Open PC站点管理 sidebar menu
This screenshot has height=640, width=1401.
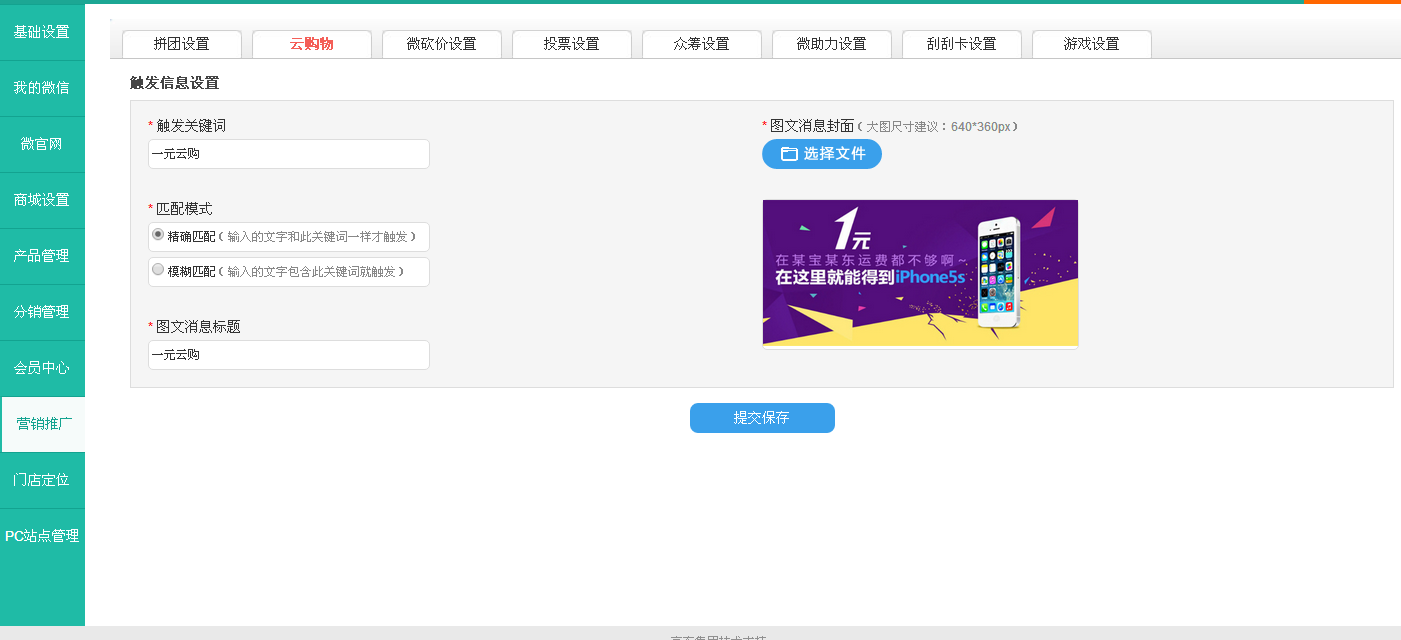[42, 536]
